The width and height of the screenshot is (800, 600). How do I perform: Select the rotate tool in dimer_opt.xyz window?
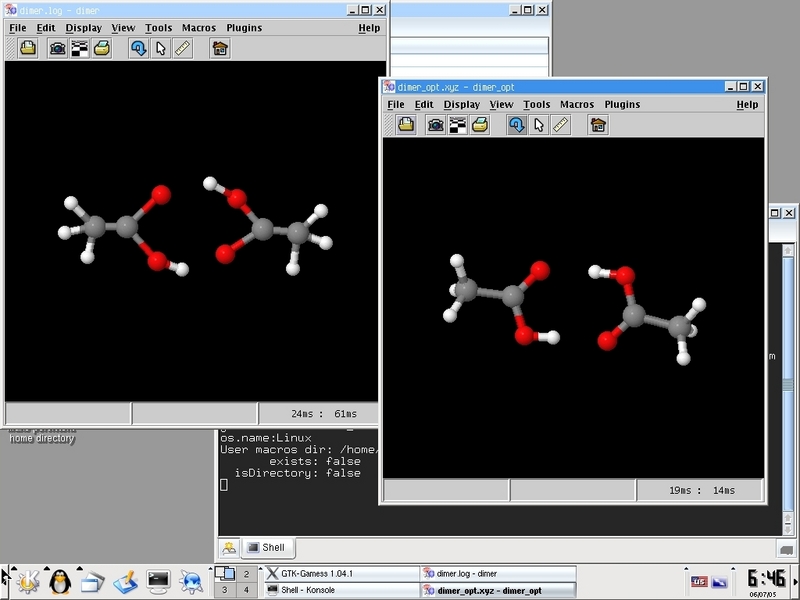(517, 125)
